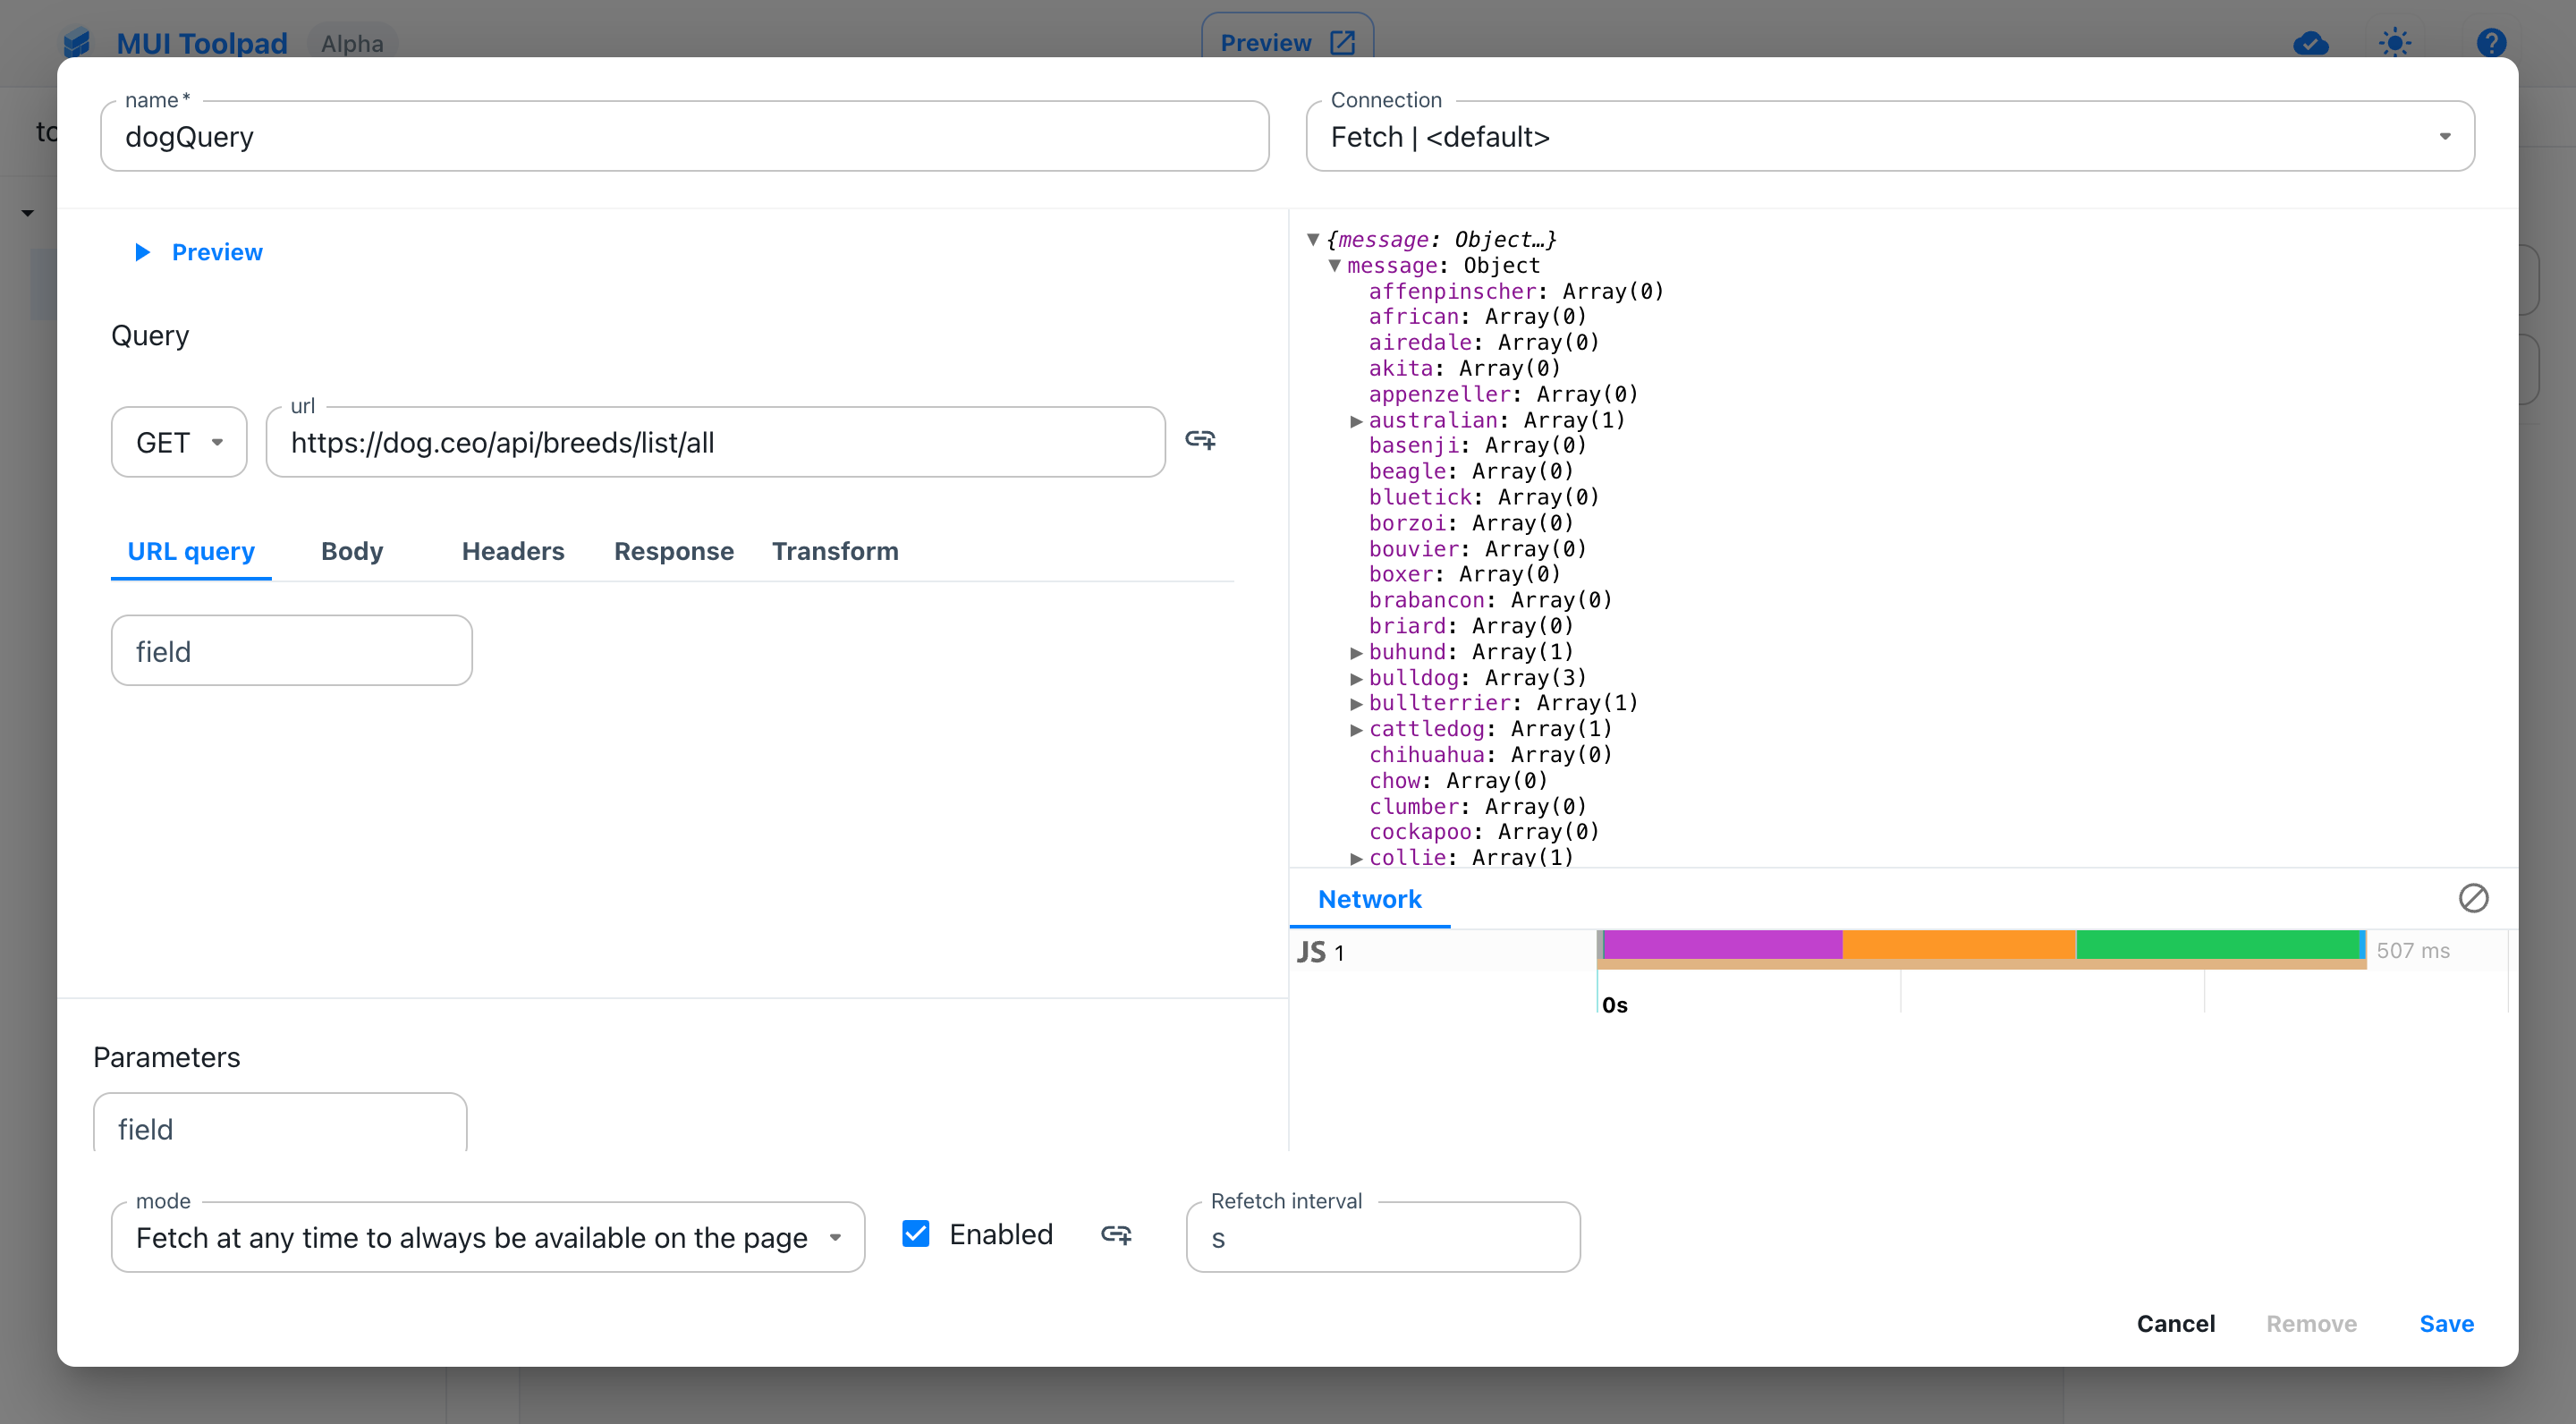Click the Remove button
The image size is (2576, 1424).
2311,1323
